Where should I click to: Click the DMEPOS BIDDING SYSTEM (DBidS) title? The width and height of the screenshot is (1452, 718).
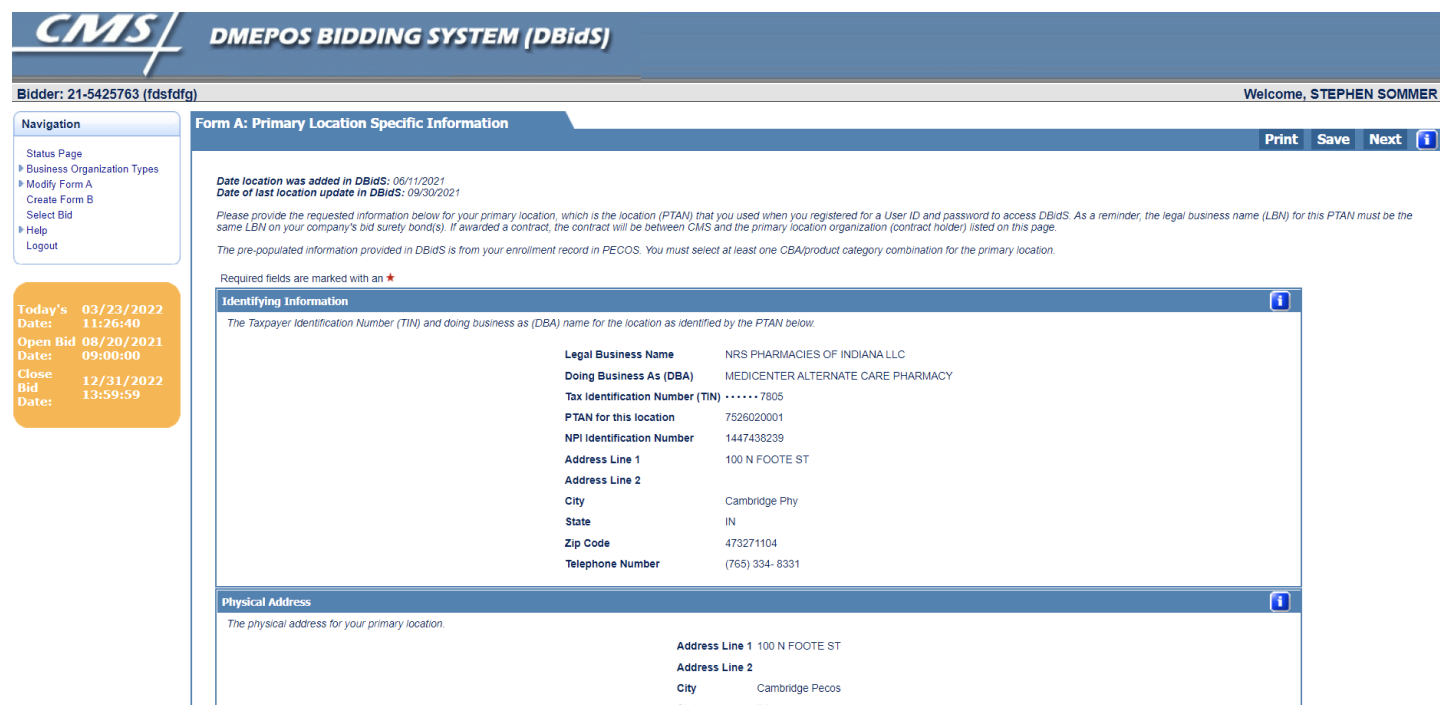point(410,38)
